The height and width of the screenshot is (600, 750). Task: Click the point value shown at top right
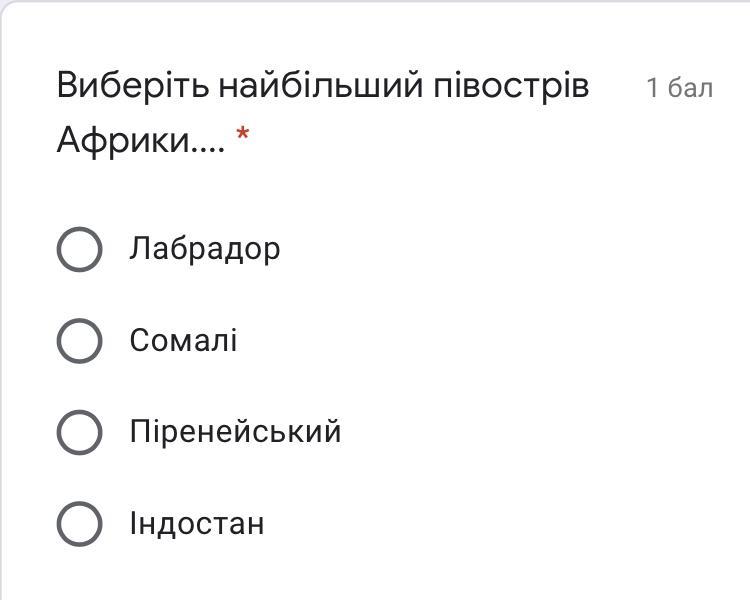click(679, 88)
